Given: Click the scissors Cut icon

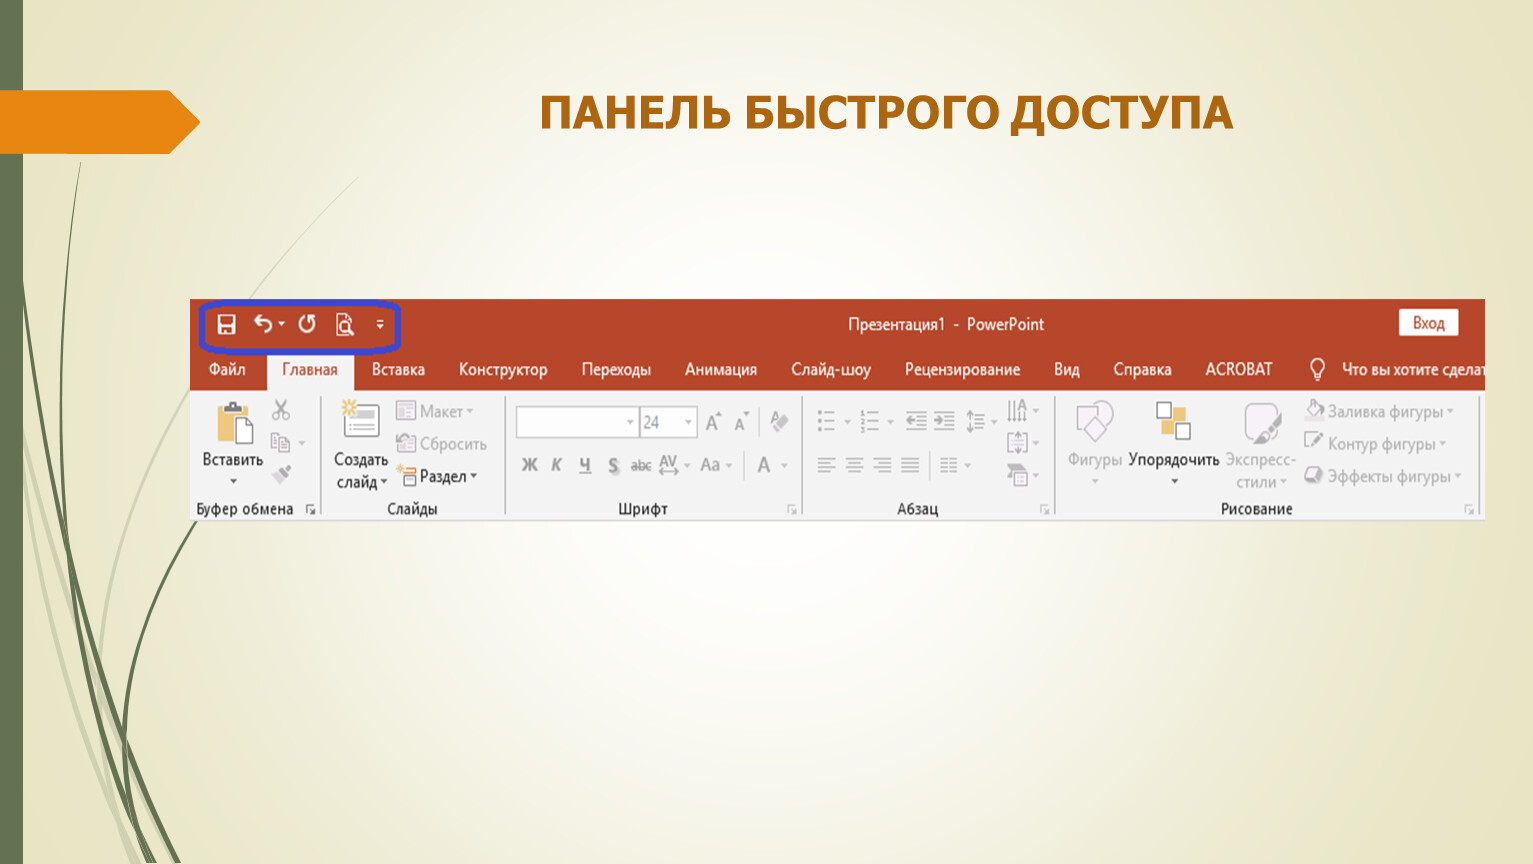Looking at the screenshot, I should (281, 410).
